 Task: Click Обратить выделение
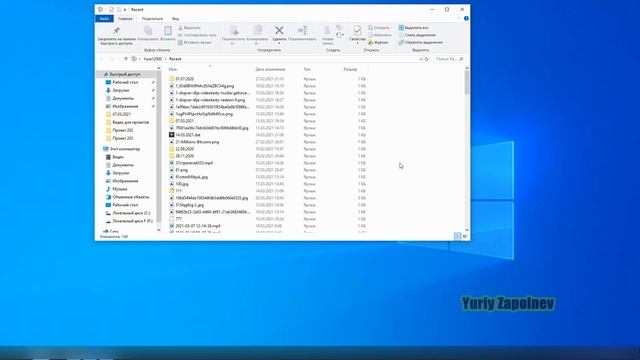click(x=420, y=42)
